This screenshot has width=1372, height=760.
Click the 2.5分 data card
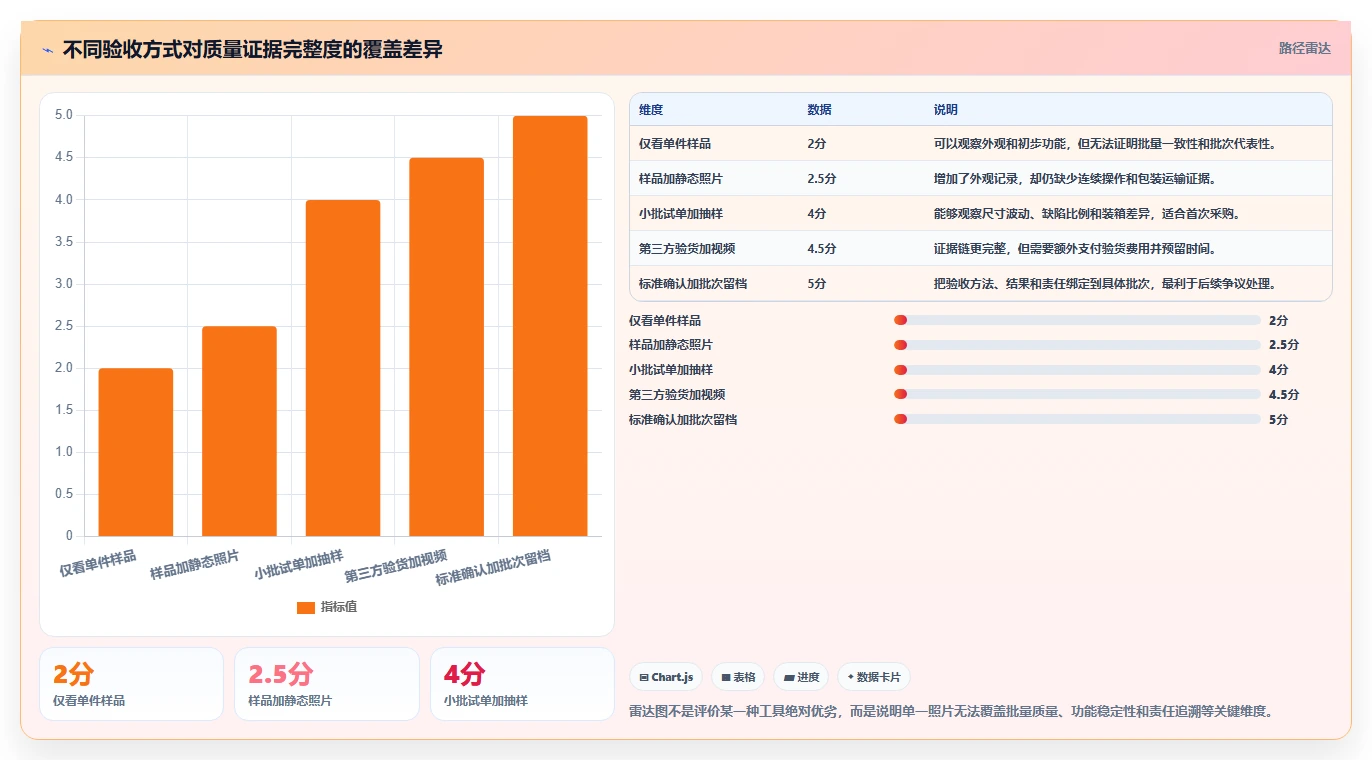click(326, 684)
